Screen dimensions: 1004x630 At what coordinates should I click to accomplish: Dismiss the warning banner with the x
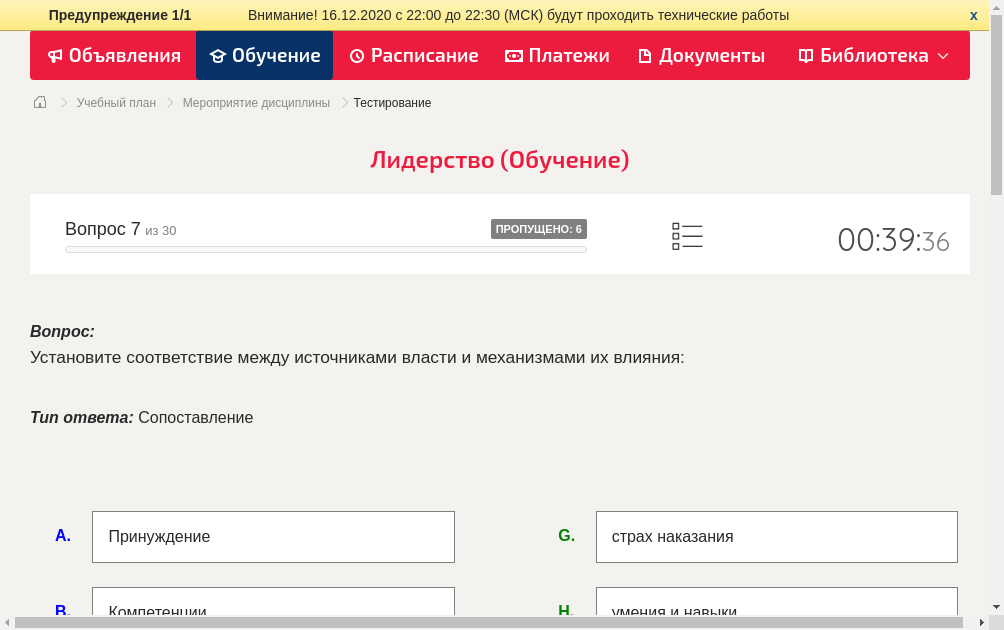[973, 15]
